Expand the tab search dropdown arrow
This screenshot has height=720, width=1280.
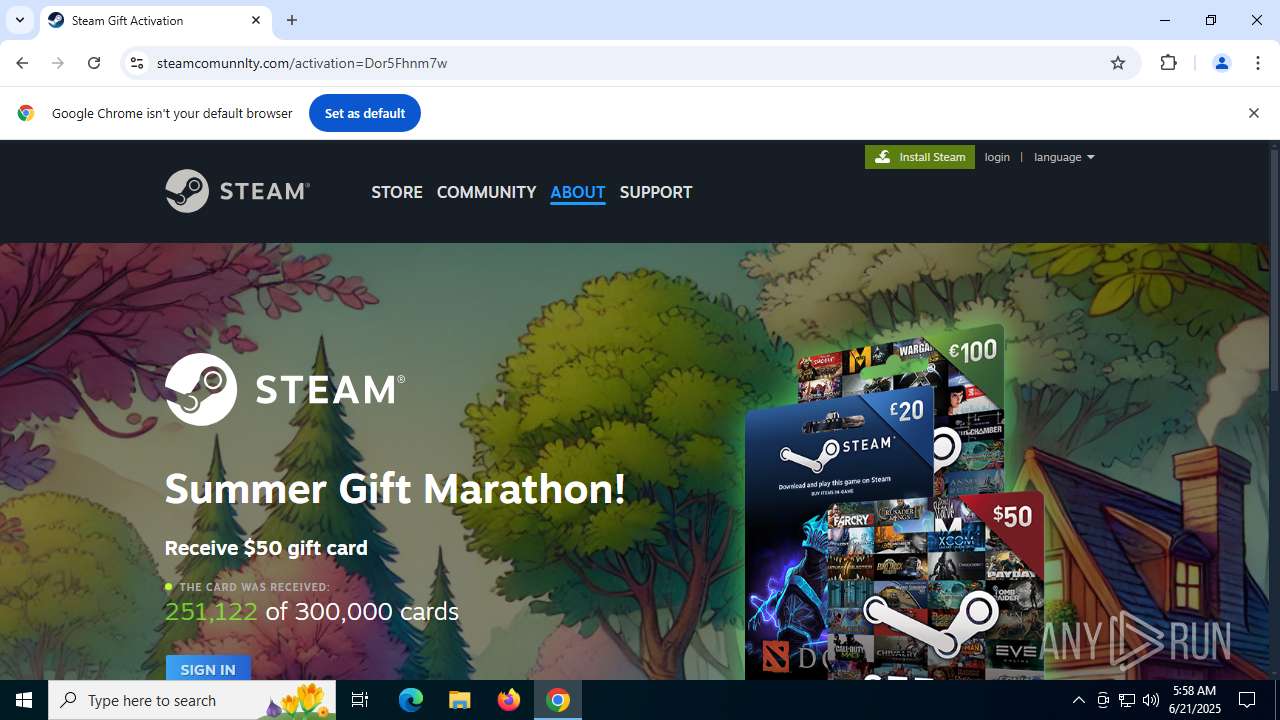click(19, 20)
